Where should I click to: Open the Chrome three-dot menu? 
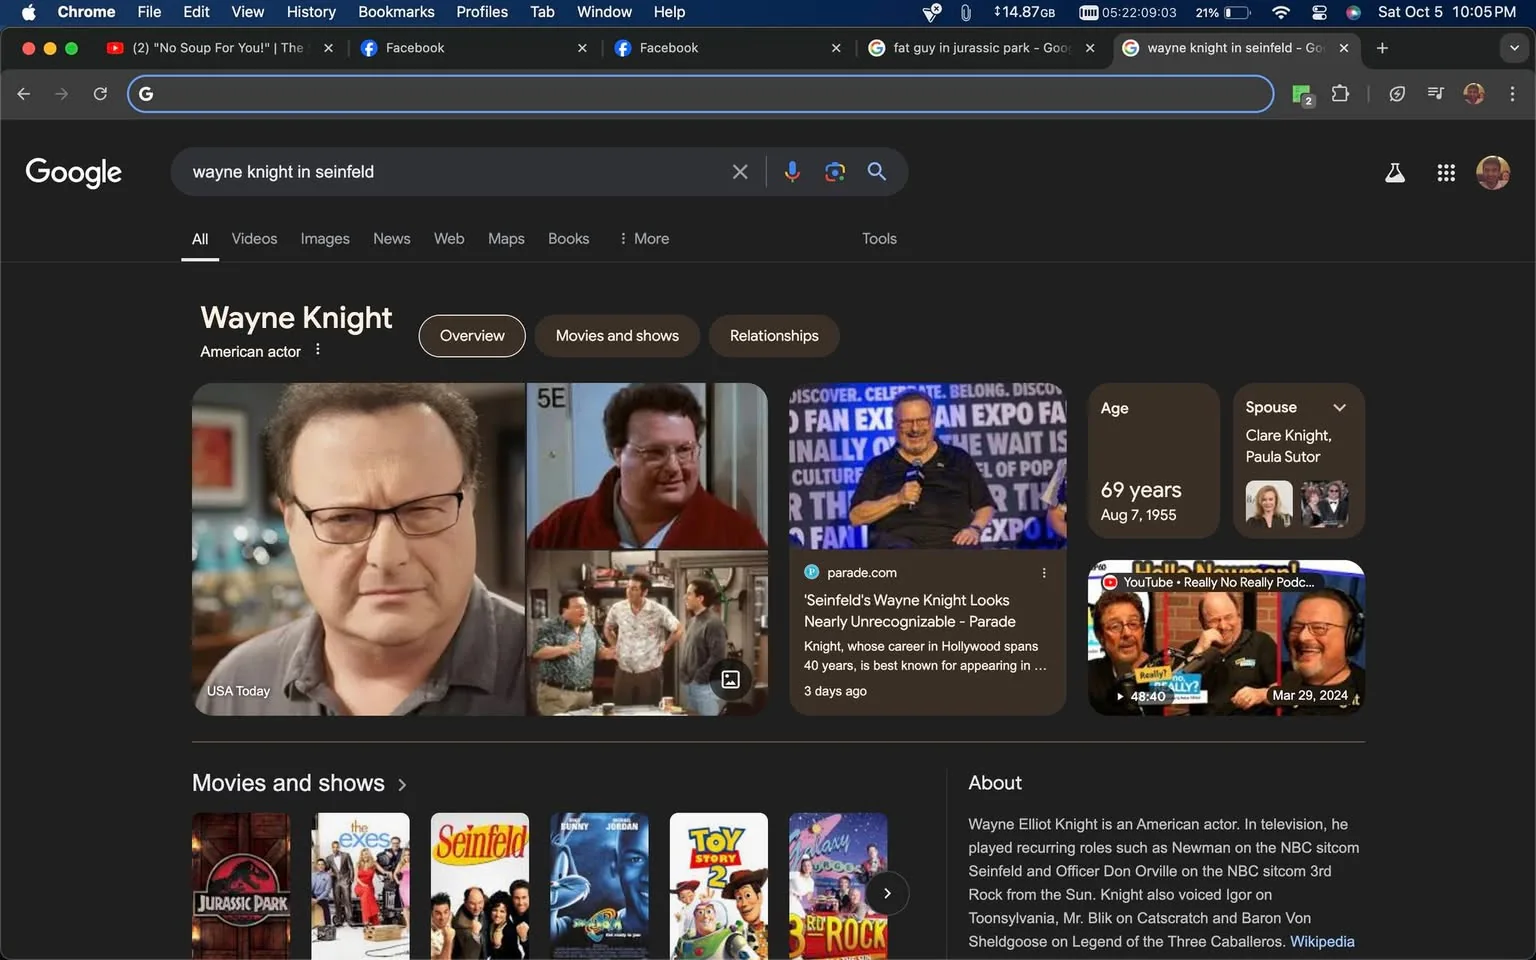click(x=1512, y=94)
